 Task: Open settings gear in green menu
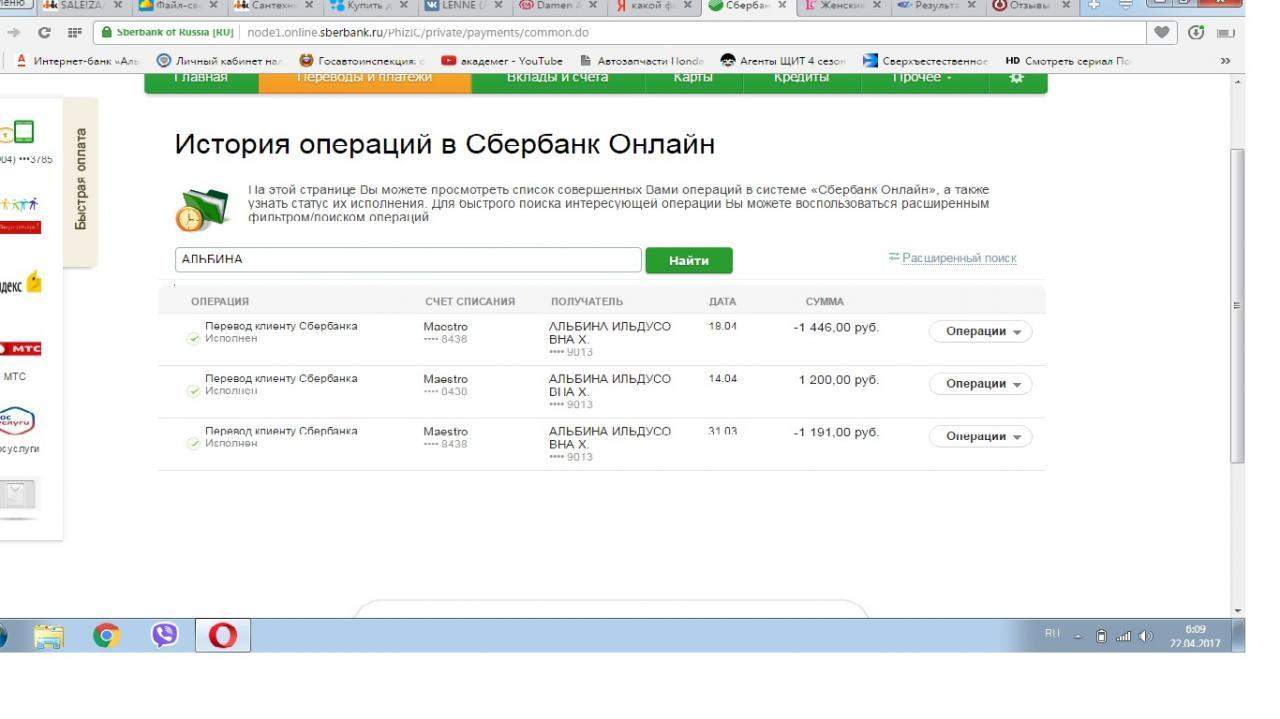pyautogui.click(x=1017, y=78)
